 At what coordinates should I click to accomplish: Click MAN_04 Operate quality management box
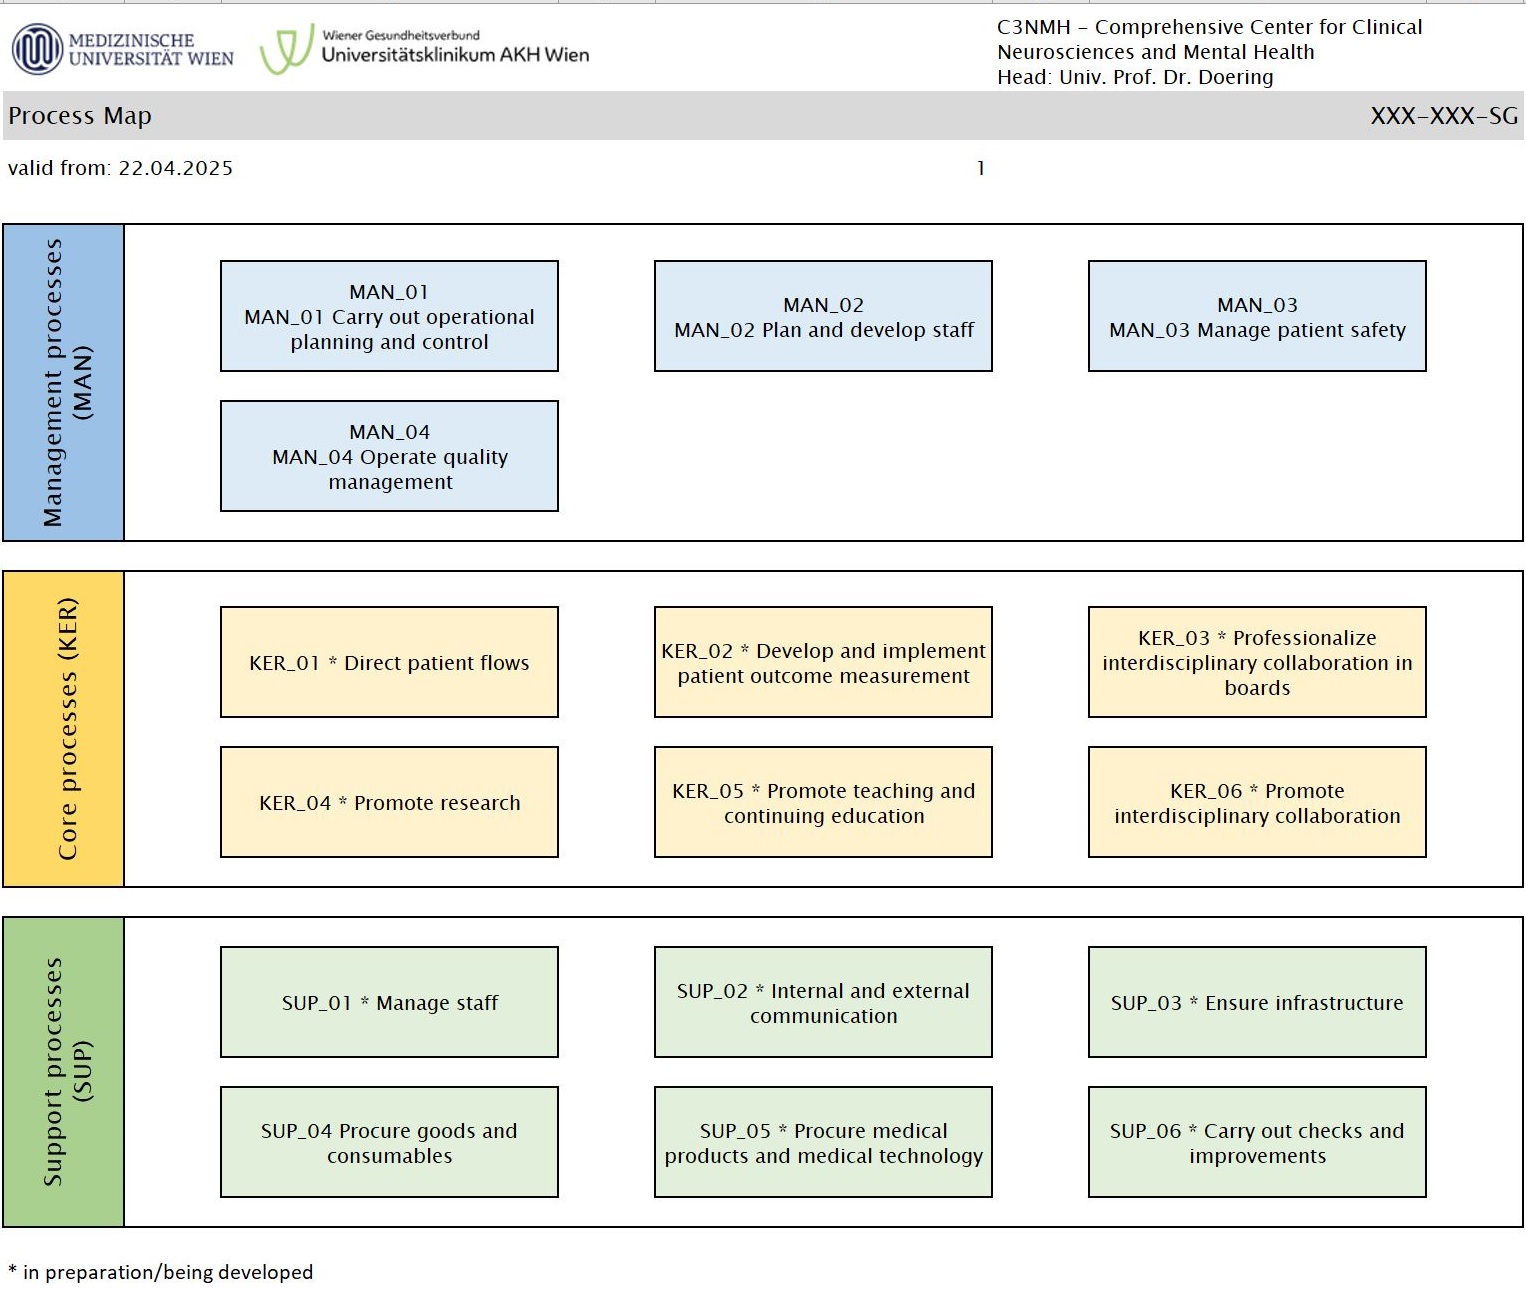[x=389, y=456]
